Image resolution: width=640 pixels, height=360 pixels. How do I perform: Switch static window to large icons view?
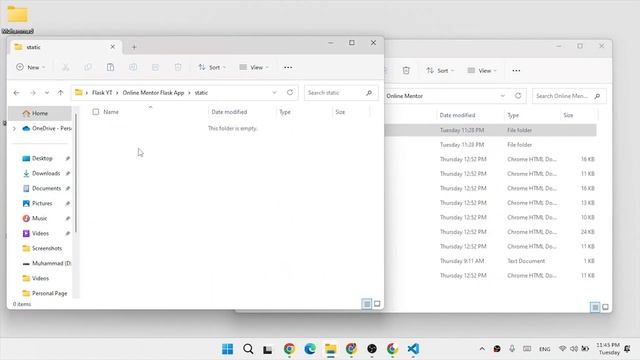tap(377, 304)
